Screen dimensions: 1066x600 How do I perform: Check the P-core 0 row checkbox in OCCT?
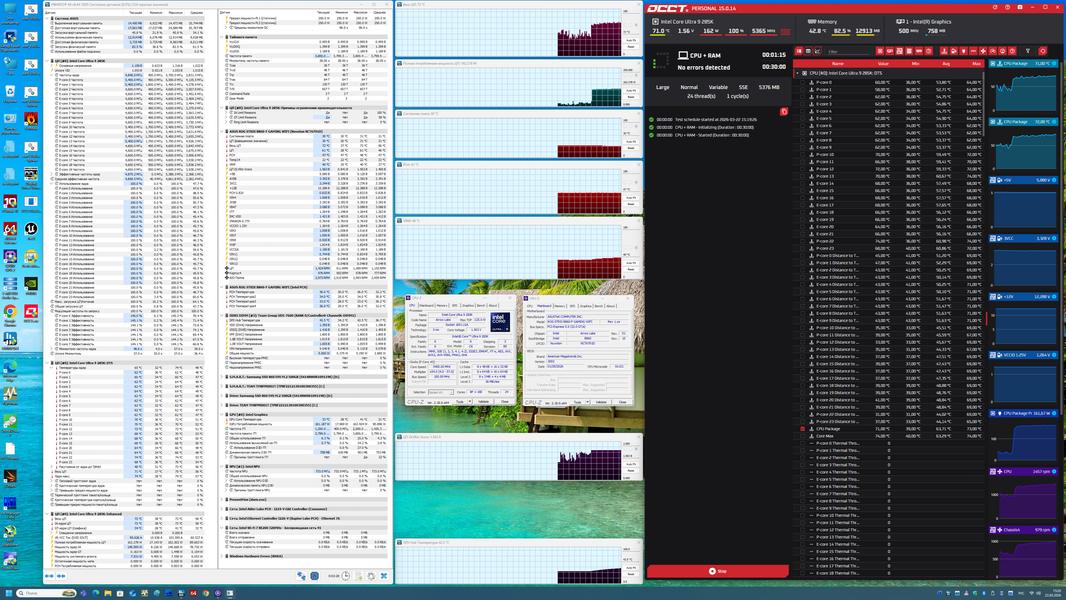(x=802, y=82)
